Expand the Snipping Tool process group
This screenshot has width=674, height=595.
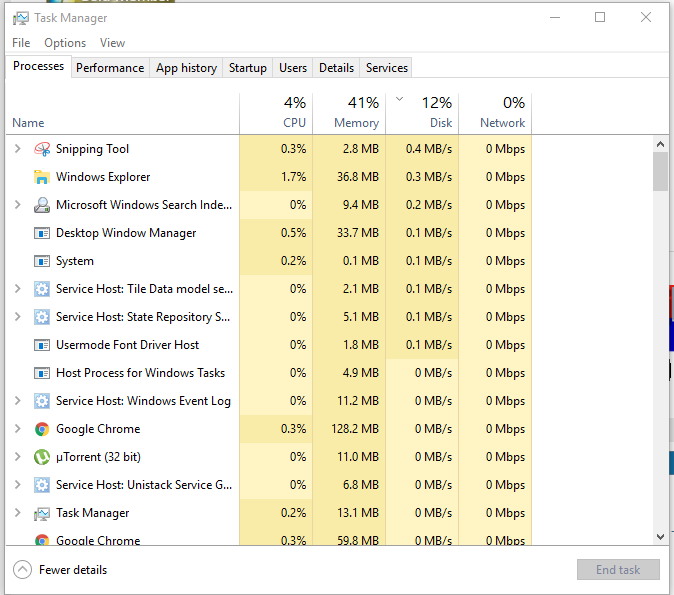coord(18,149)
